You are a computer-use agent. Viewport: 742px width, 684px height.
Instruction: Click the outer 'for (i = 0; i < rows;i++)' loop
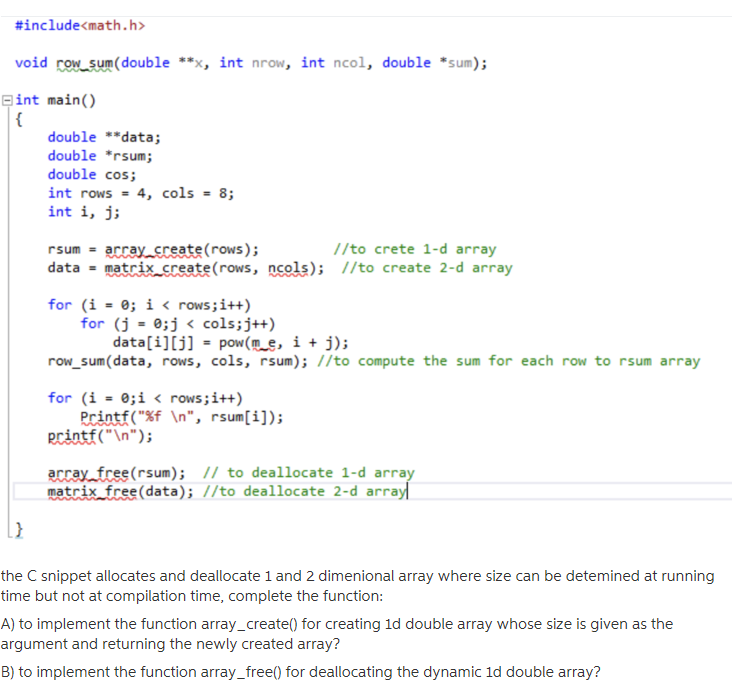coord(149,305)
